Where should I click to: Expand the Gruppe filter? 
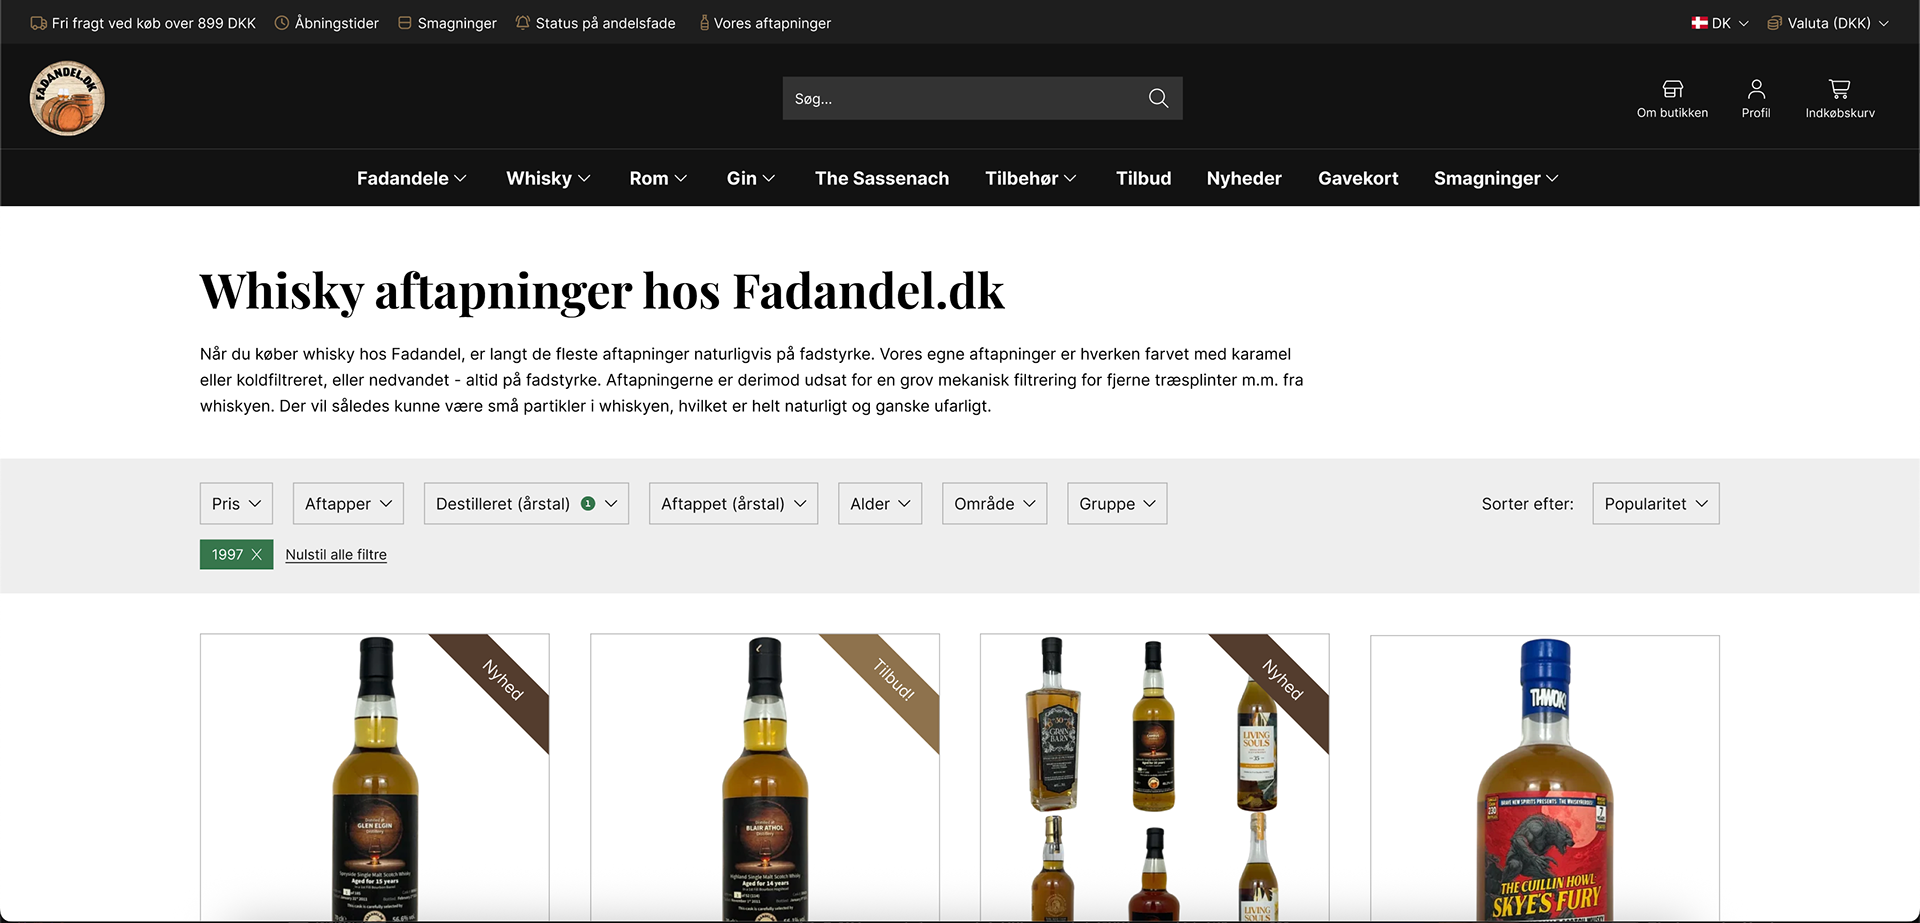tap(1117, 504)
